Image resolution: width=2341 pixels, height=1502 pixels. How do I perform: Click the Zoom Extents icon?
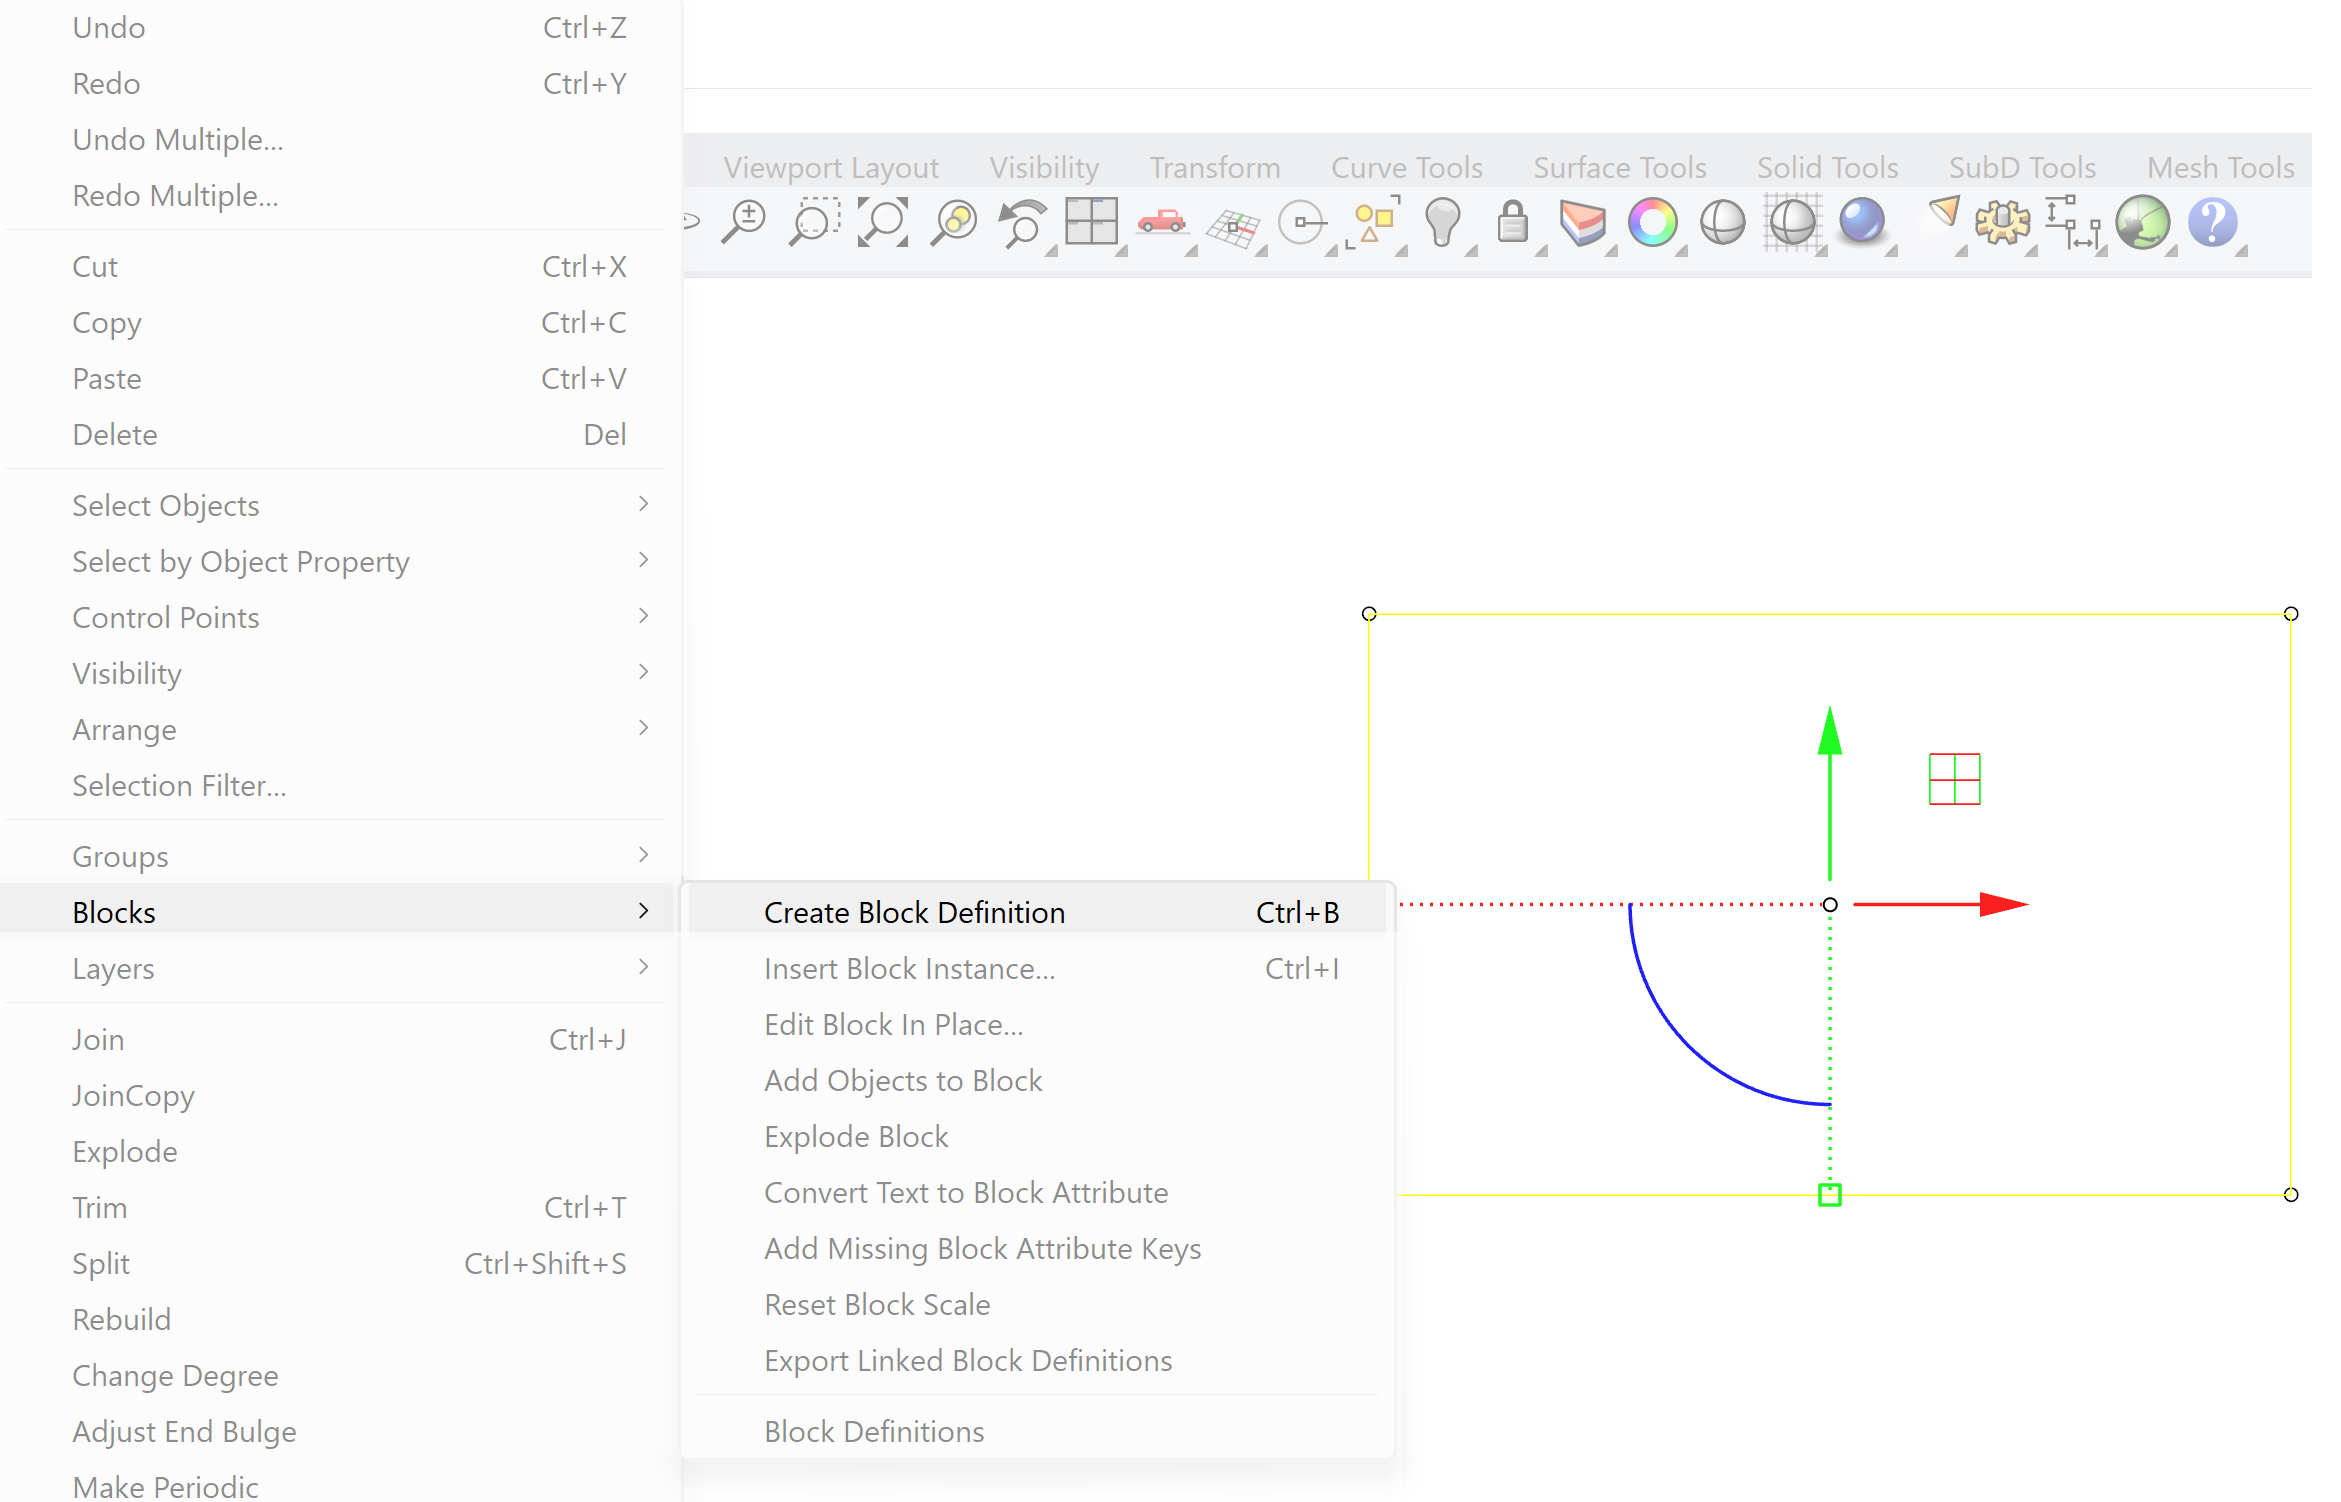tap(883, 222)
